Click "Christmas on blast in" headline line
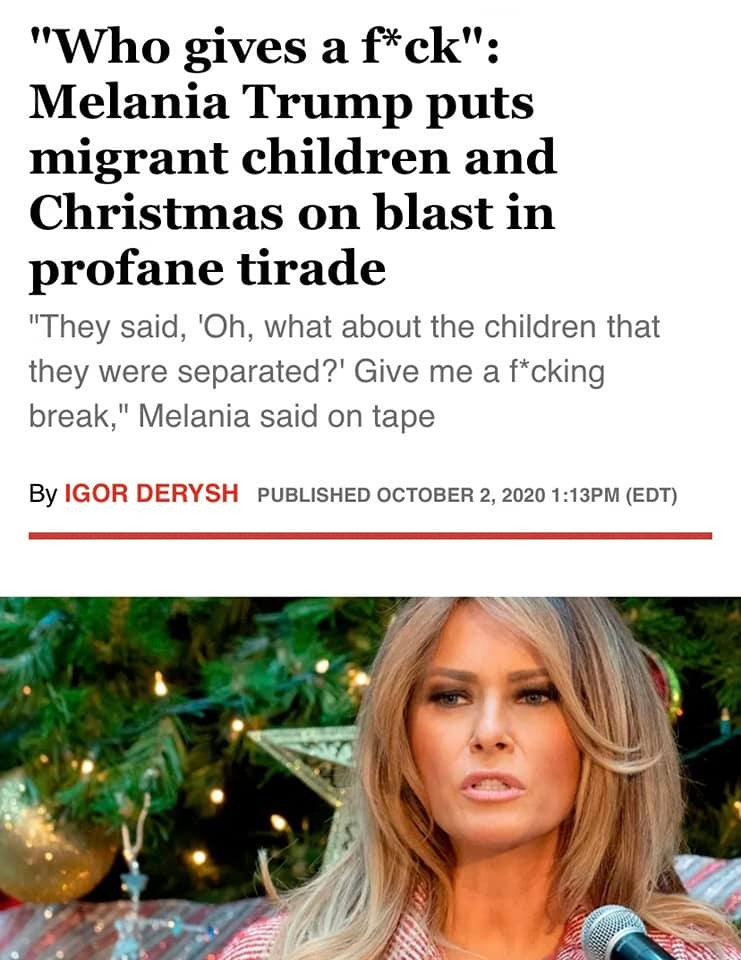This screenshot has height=960, width=741. (292, 213)
